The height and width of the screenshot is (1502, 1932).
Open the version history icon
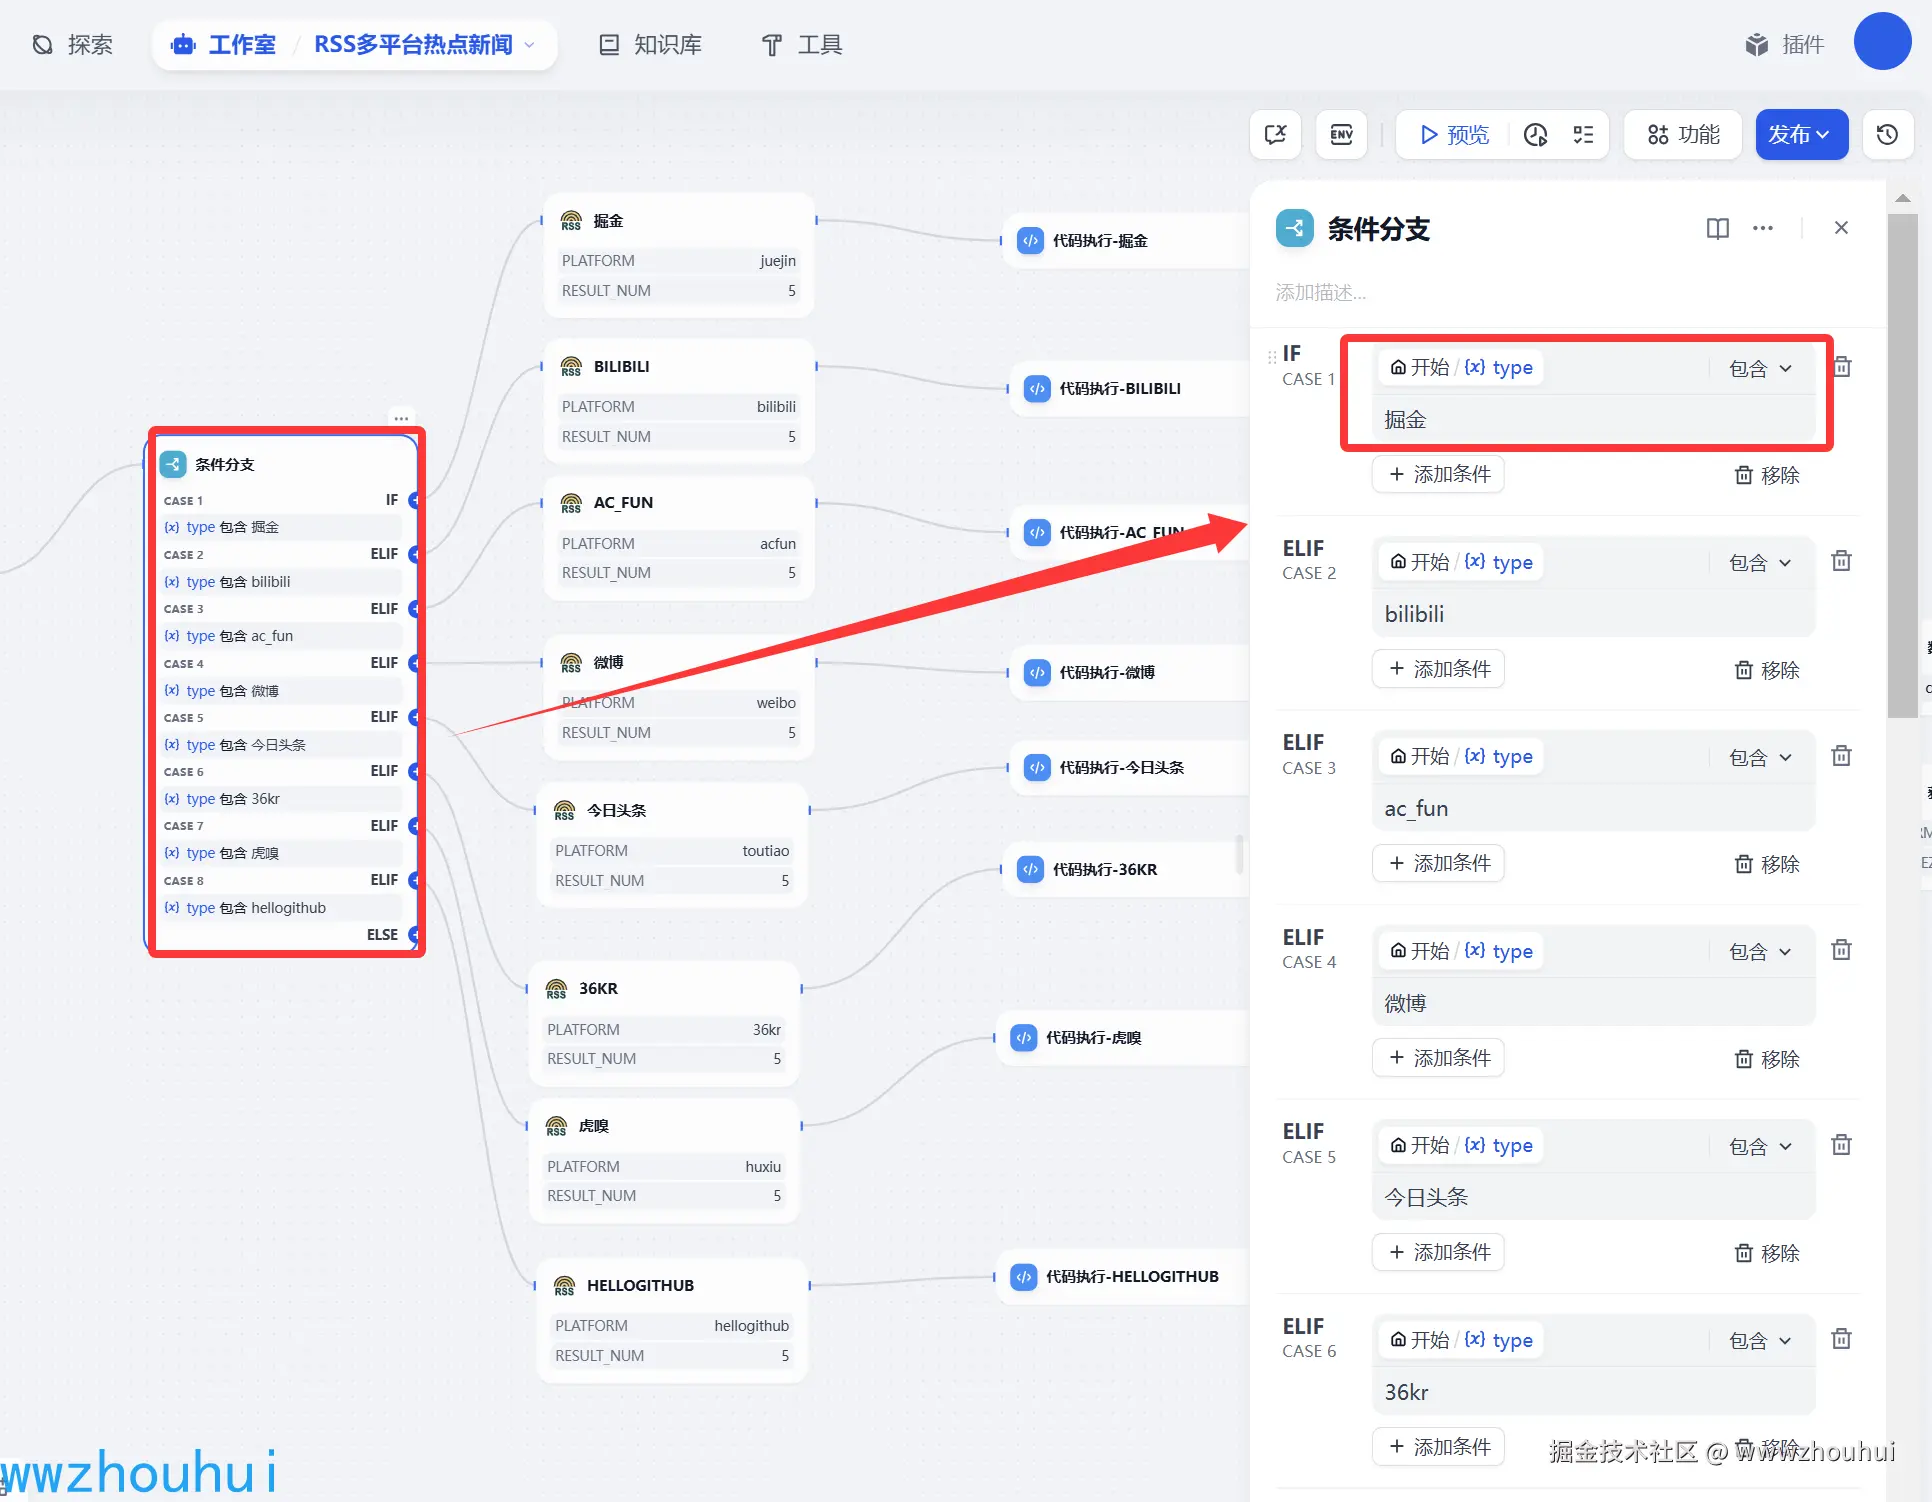[x=1887, y=134]
